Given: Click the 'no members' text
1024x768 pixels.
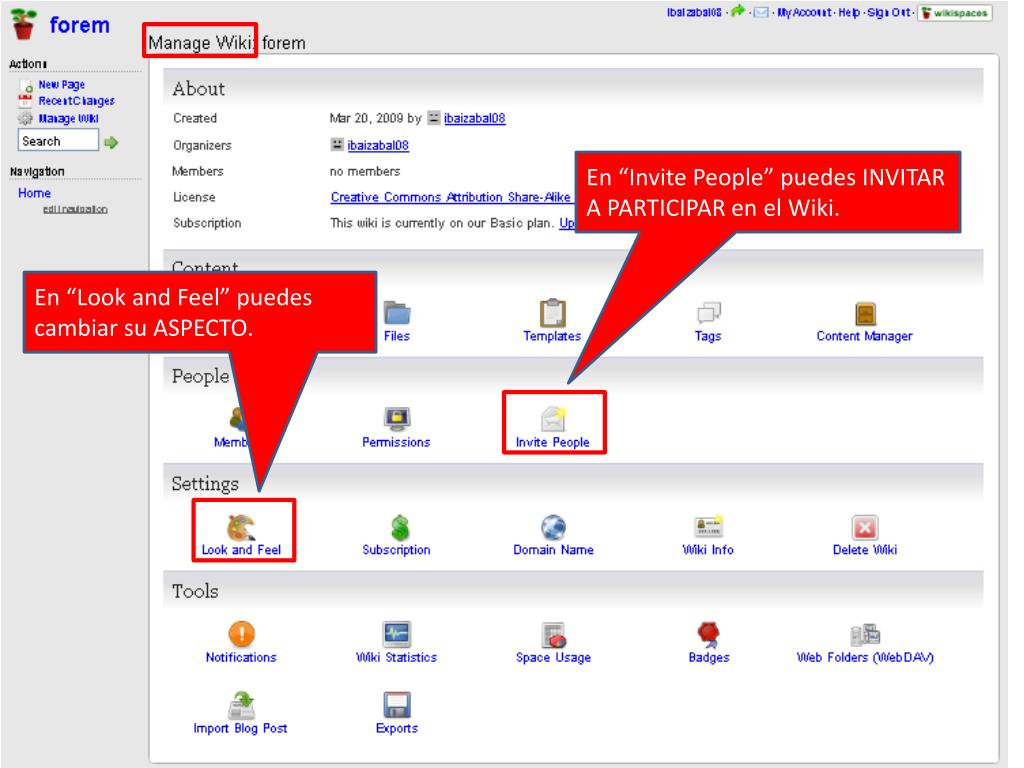Looking at the screenshot, I should coord(364,171).
